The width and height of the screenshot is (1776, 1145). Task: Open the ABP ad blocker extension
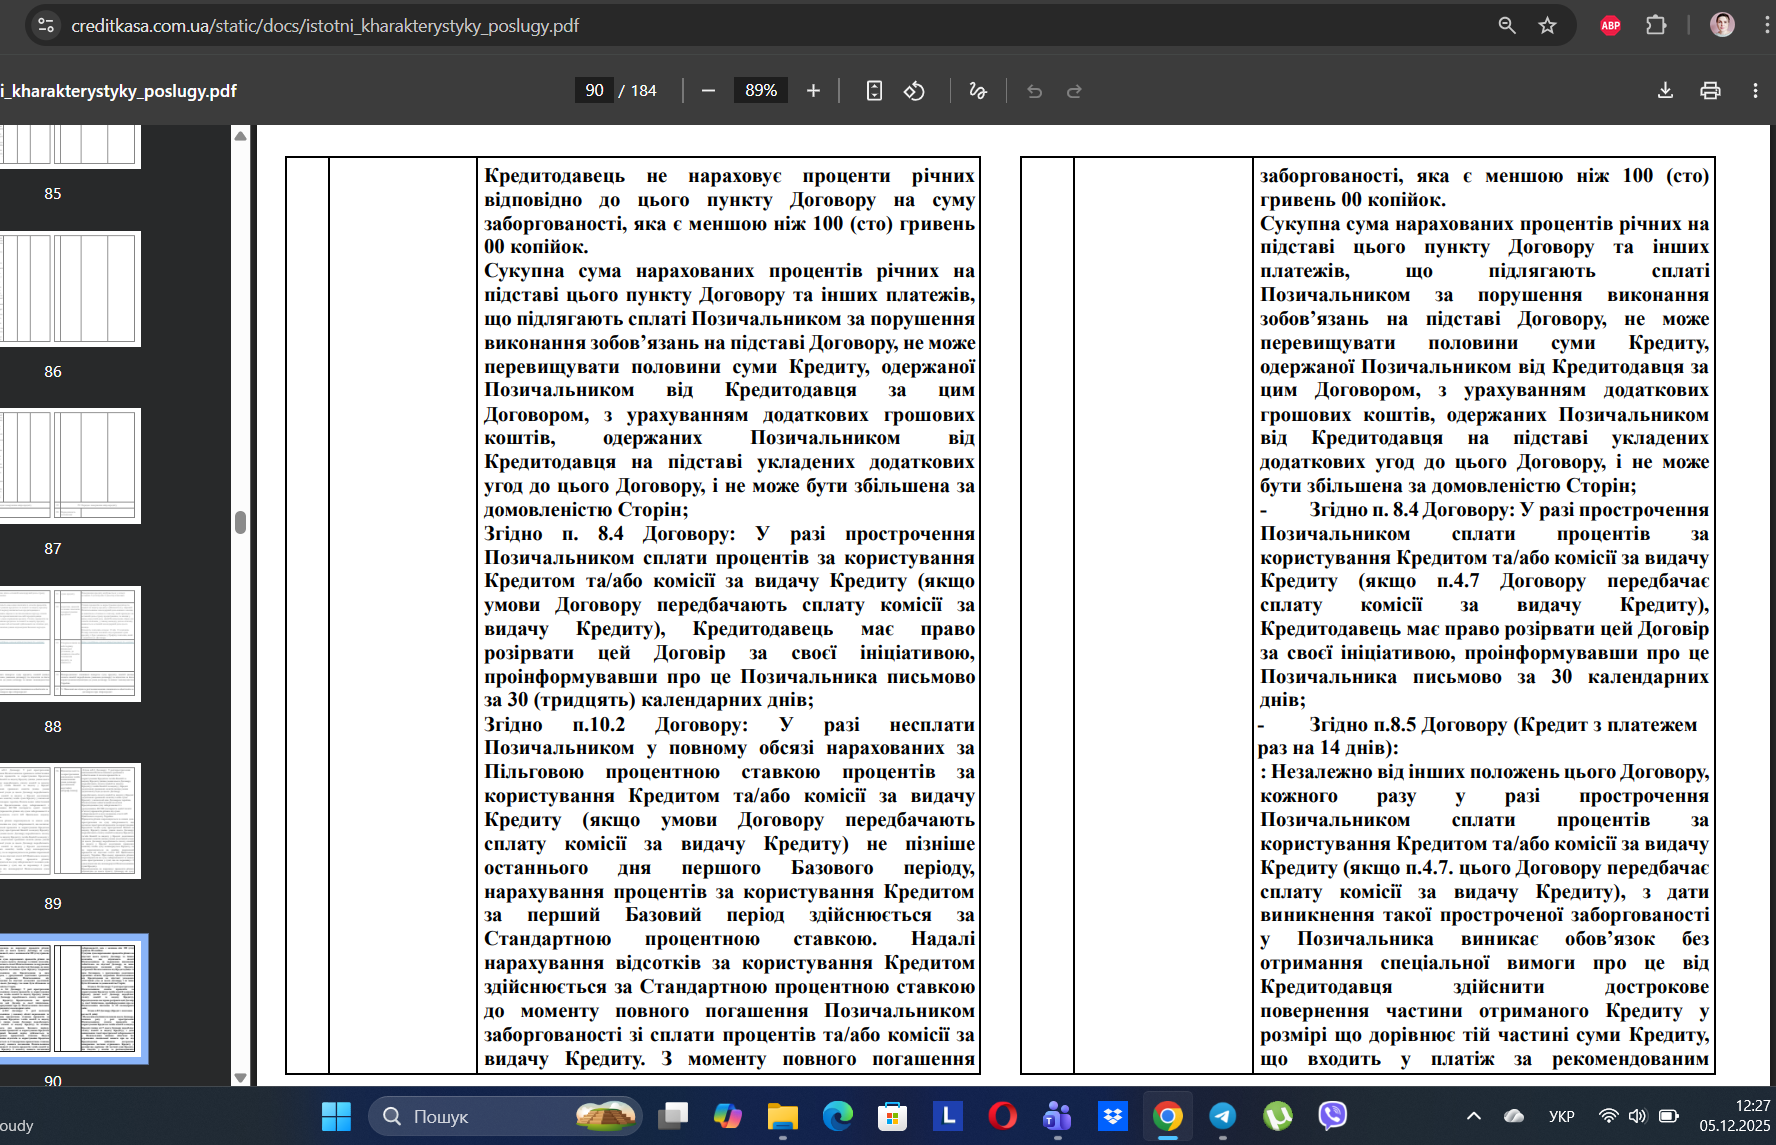tap(1610, 25)
